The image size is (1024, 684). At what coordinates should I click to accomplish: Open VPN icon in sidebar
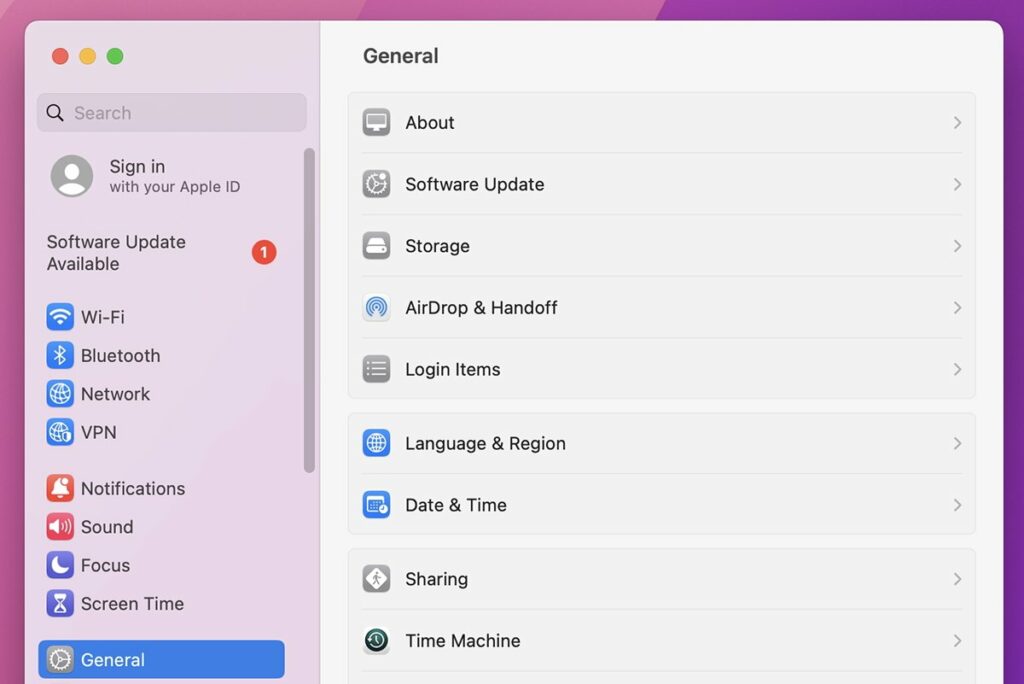click(60, 432)
